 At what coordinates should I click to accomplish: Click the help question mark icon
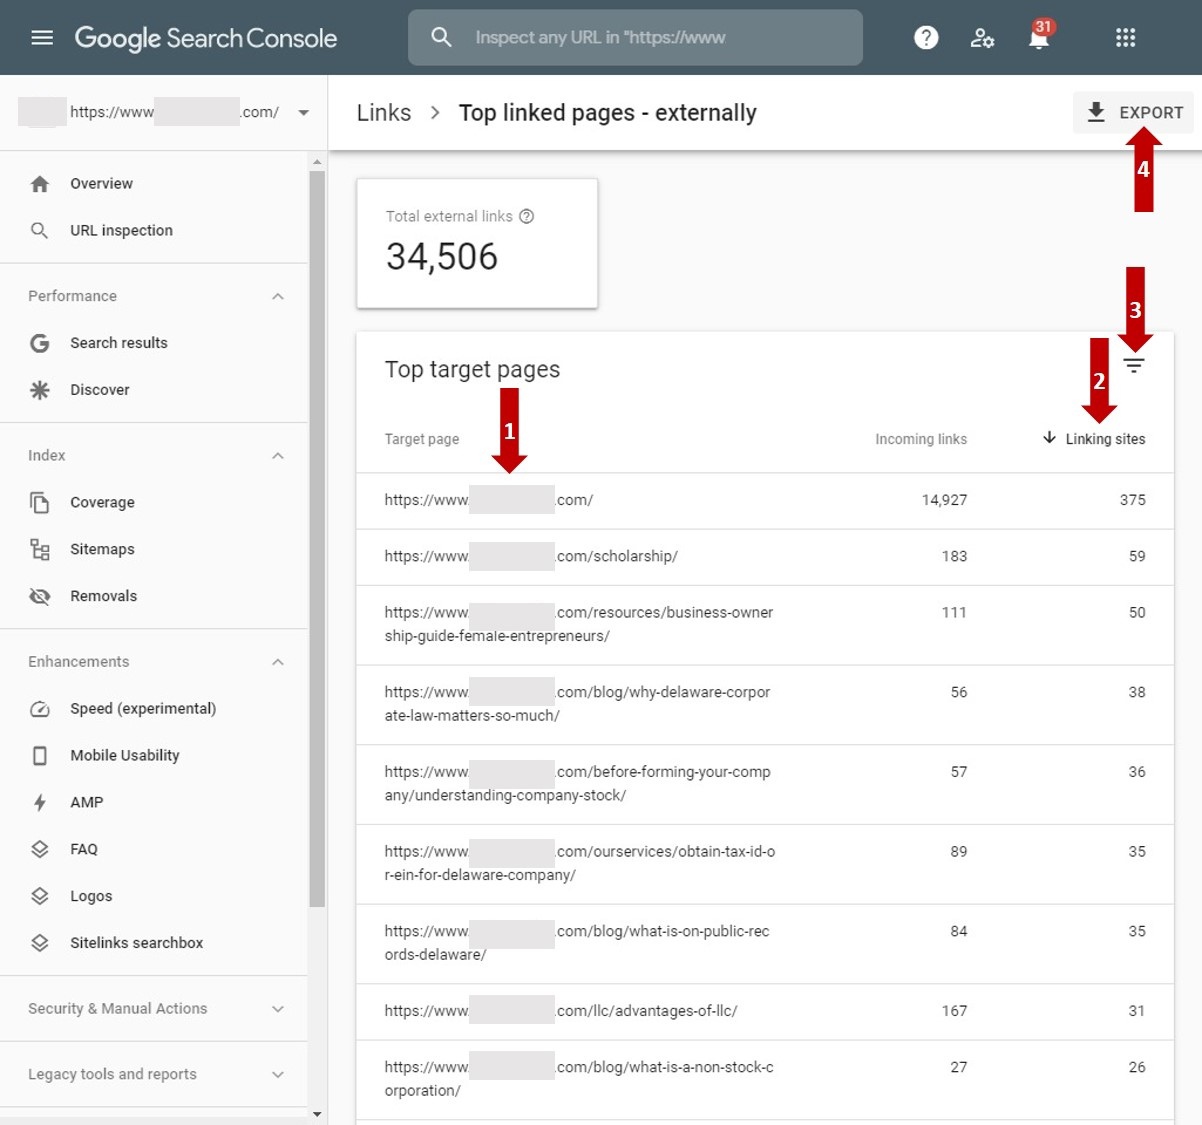926,38
